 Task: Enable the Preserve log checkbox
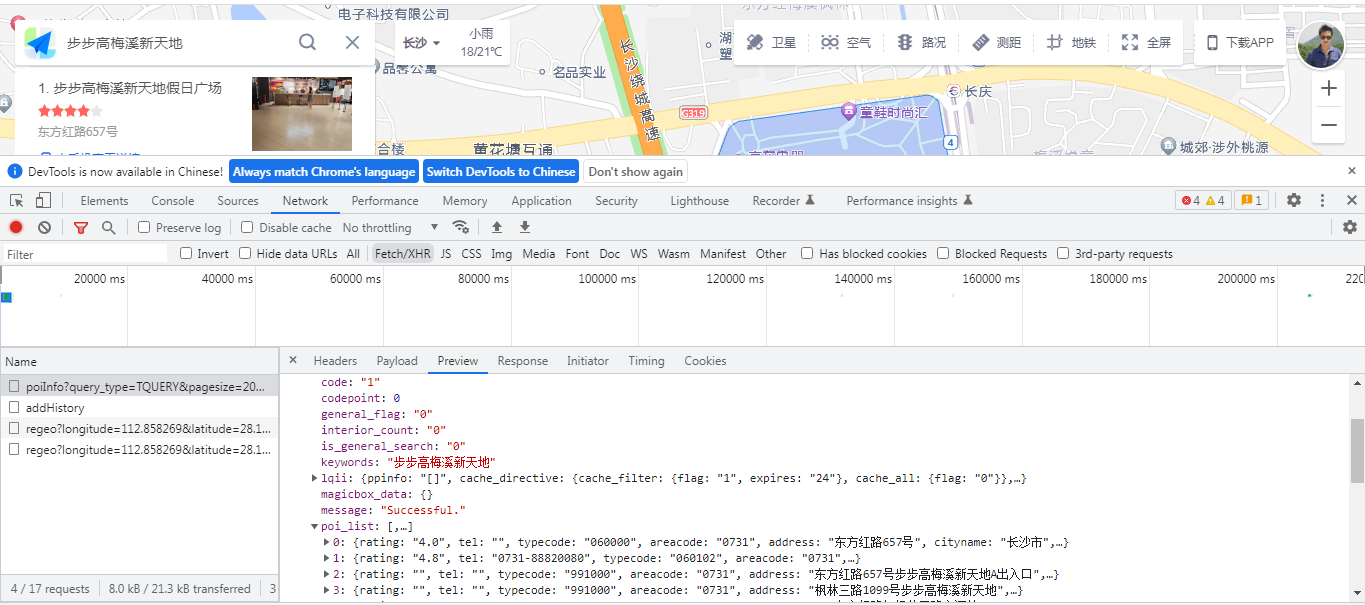pyautogui.click(x=144, y=227)
